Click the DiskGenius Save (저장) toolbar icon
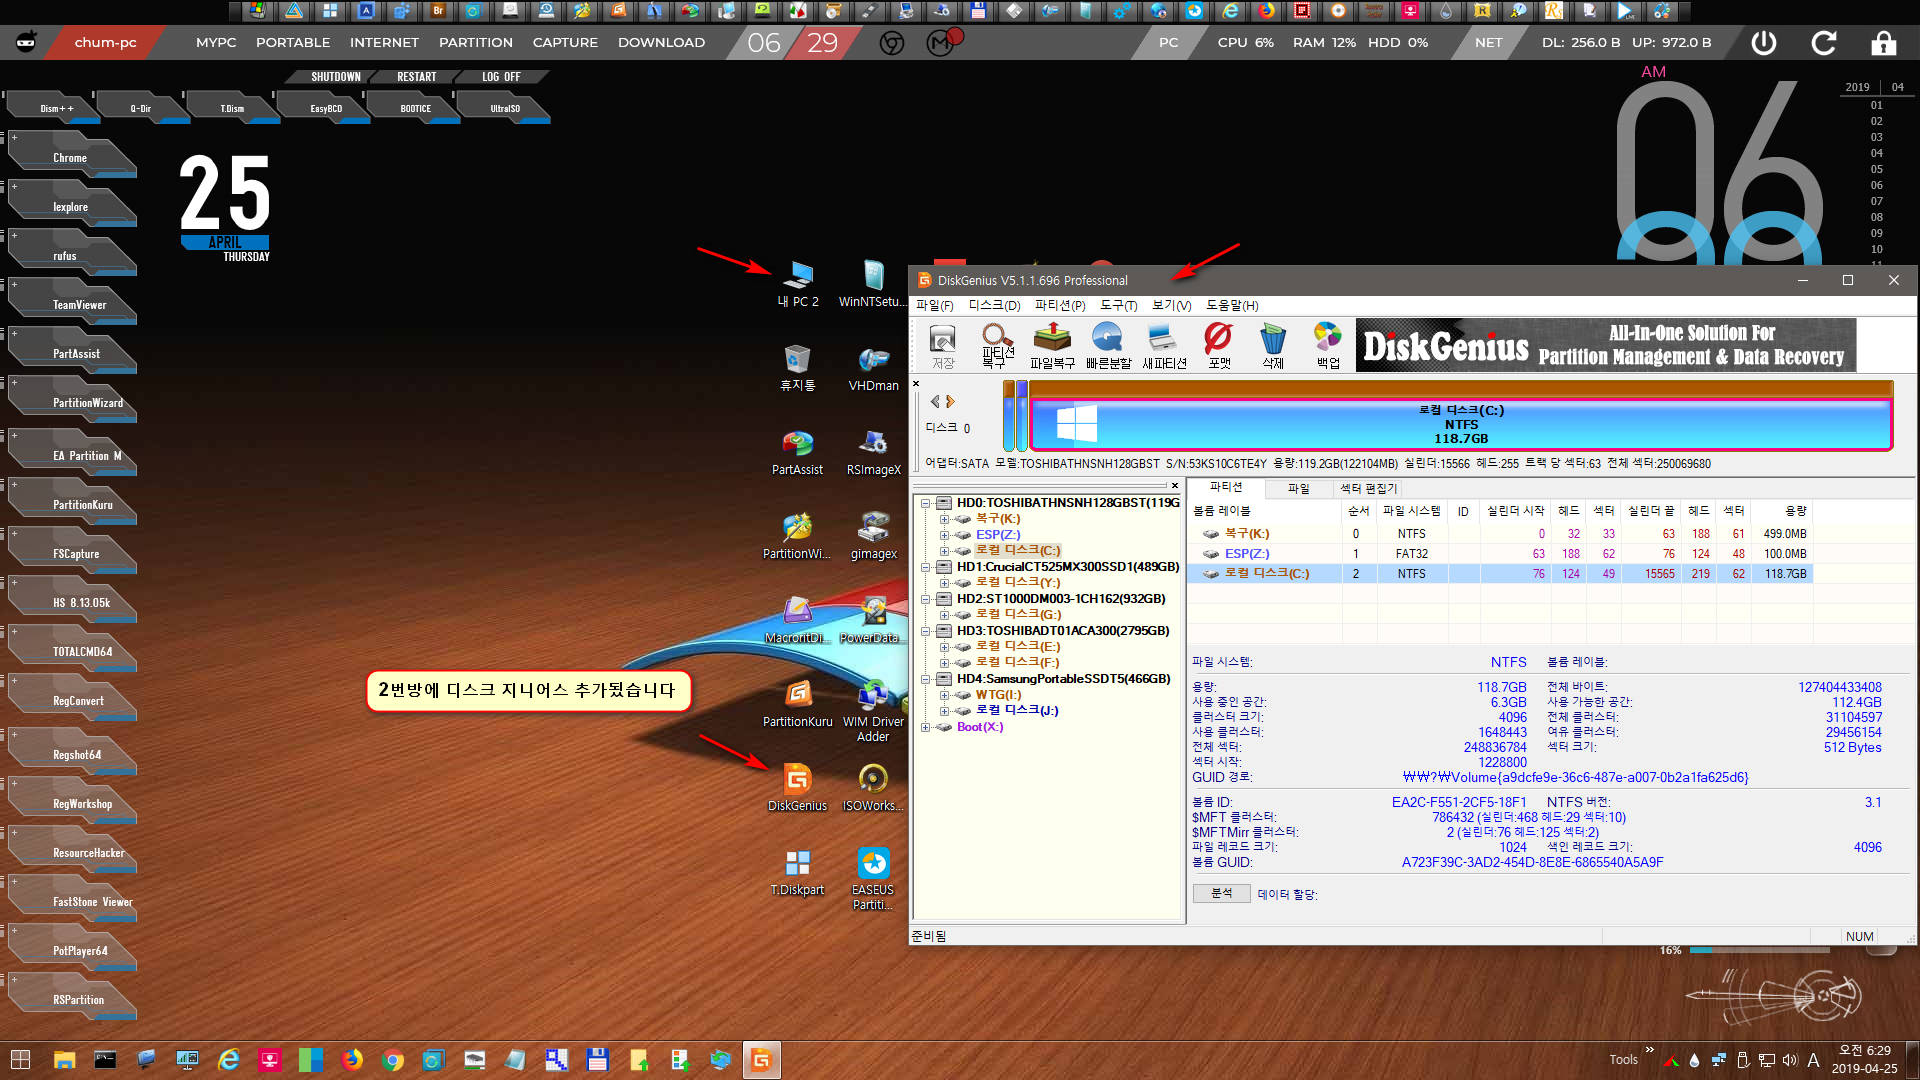Image resolution: width=1920 pixels, height=1080 pixels. pos(942,346)
